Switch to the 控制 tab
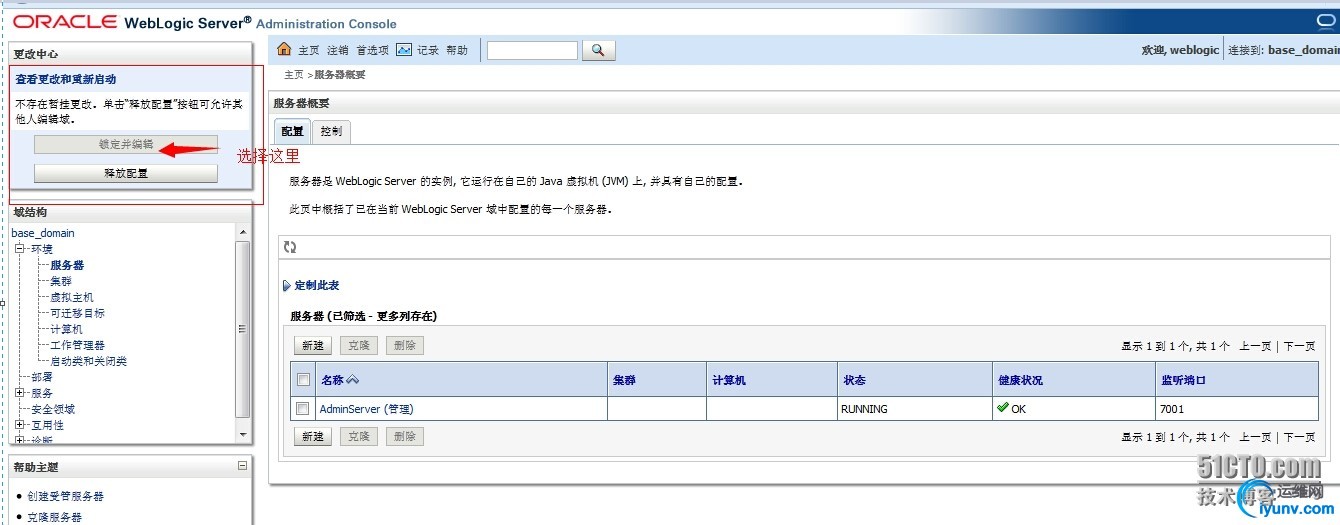 tap(331, 131)
